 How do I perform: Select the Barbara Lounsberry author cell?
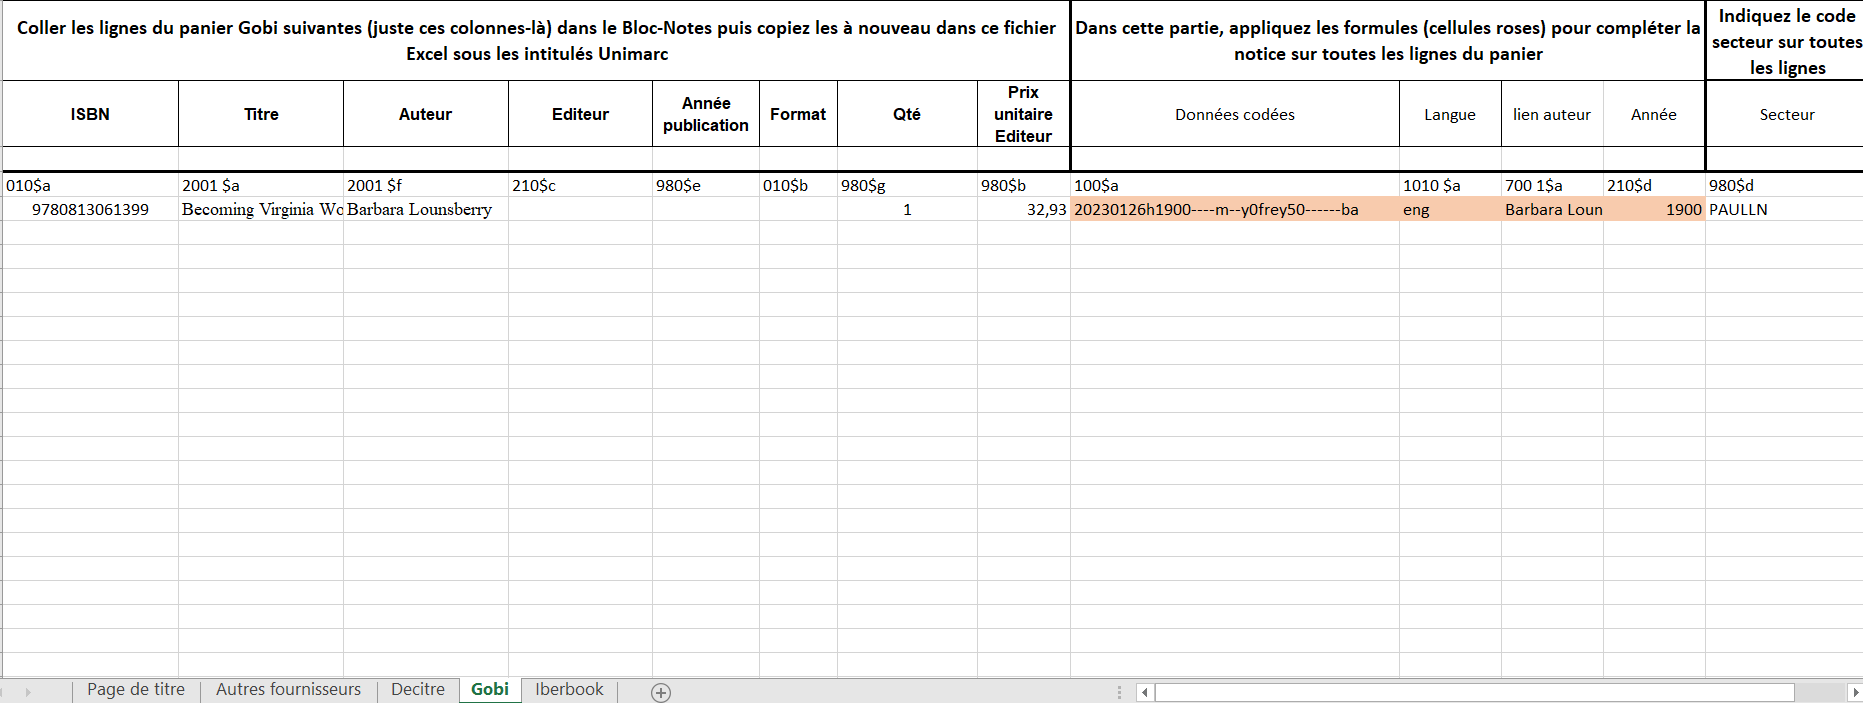click(425, 210)
